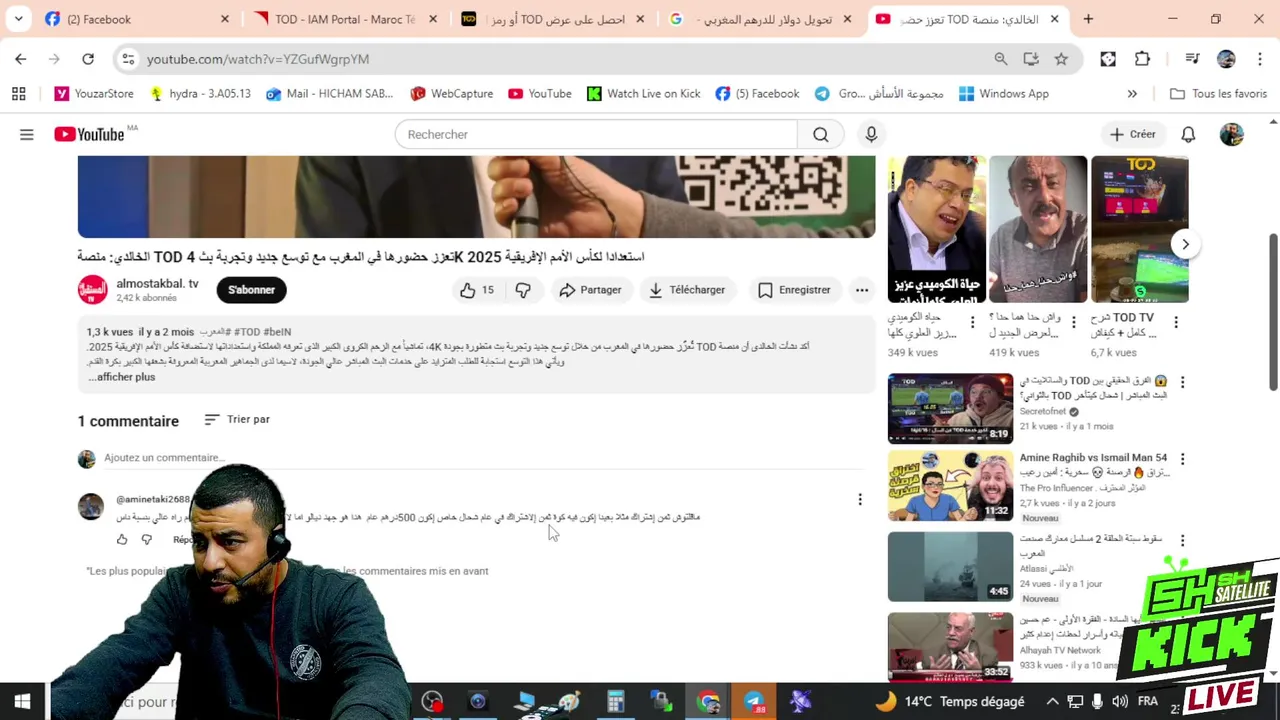Download the video with Télécharger
The height and width of the screenshot is (720, 1280).
(x=687, y=290)
